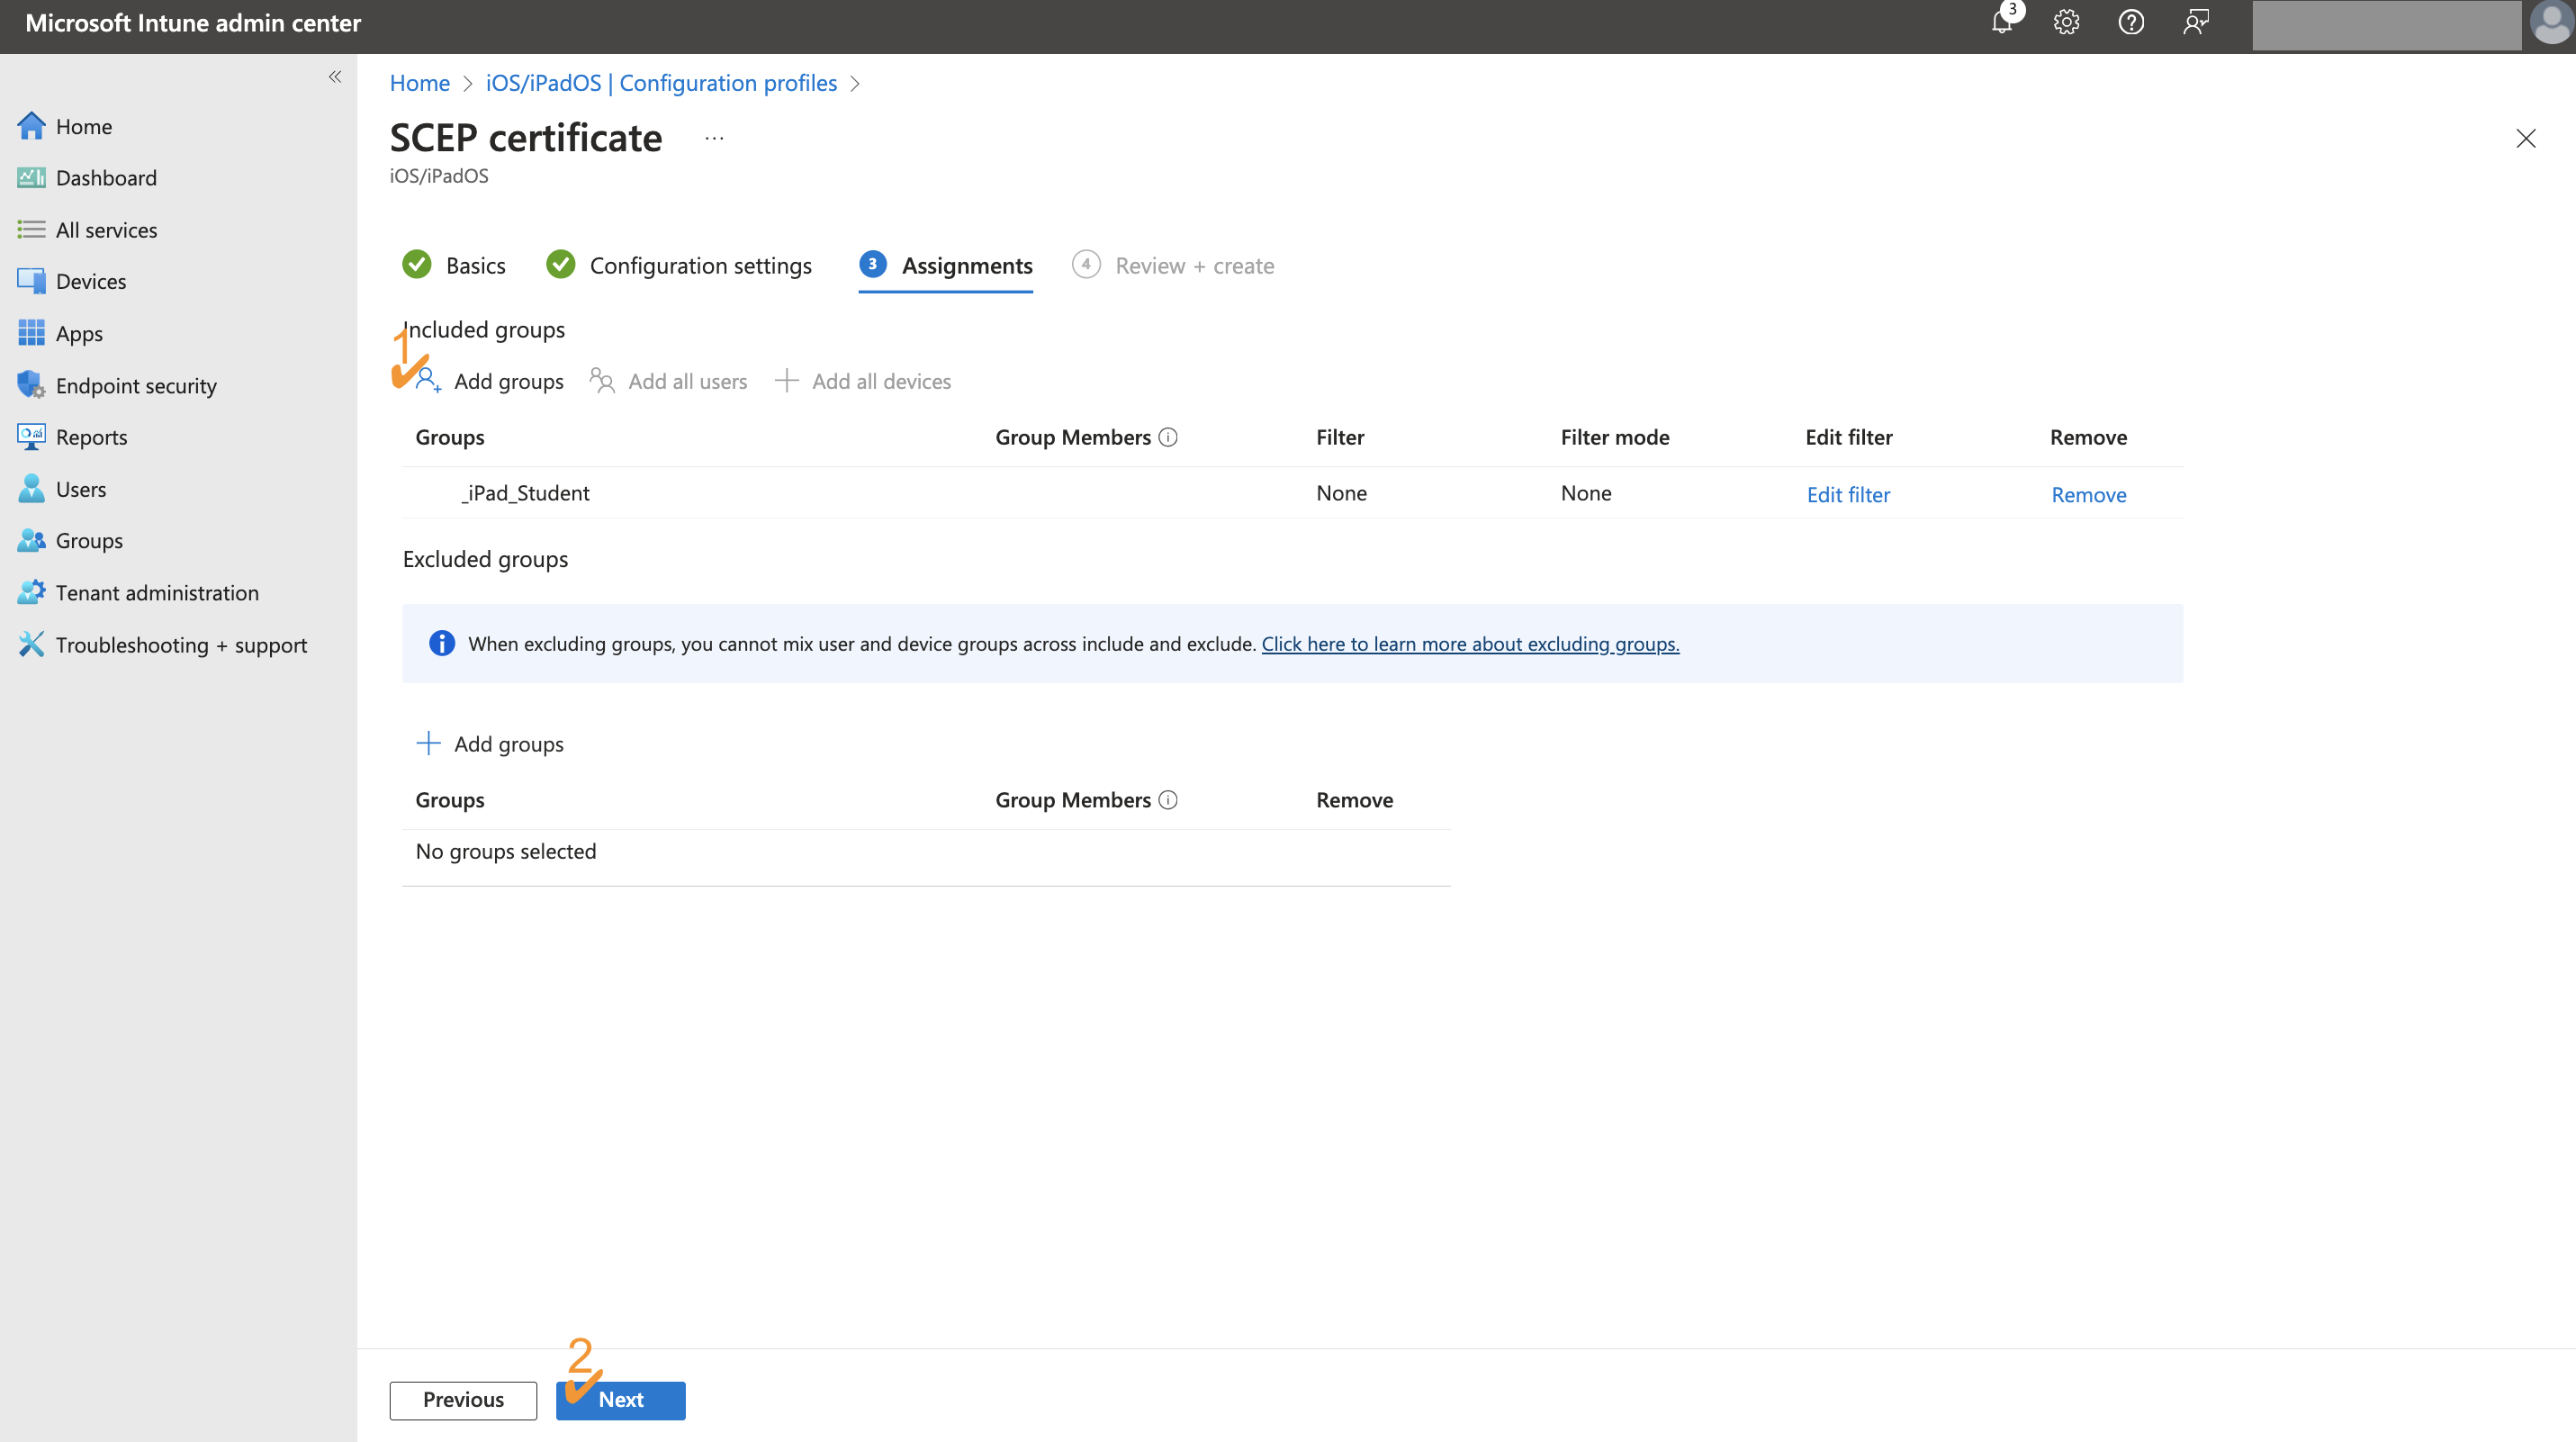Open the notifications bell
Image resolution: width=2576 pixels, height=1442 pixels.
[2002, 22]
